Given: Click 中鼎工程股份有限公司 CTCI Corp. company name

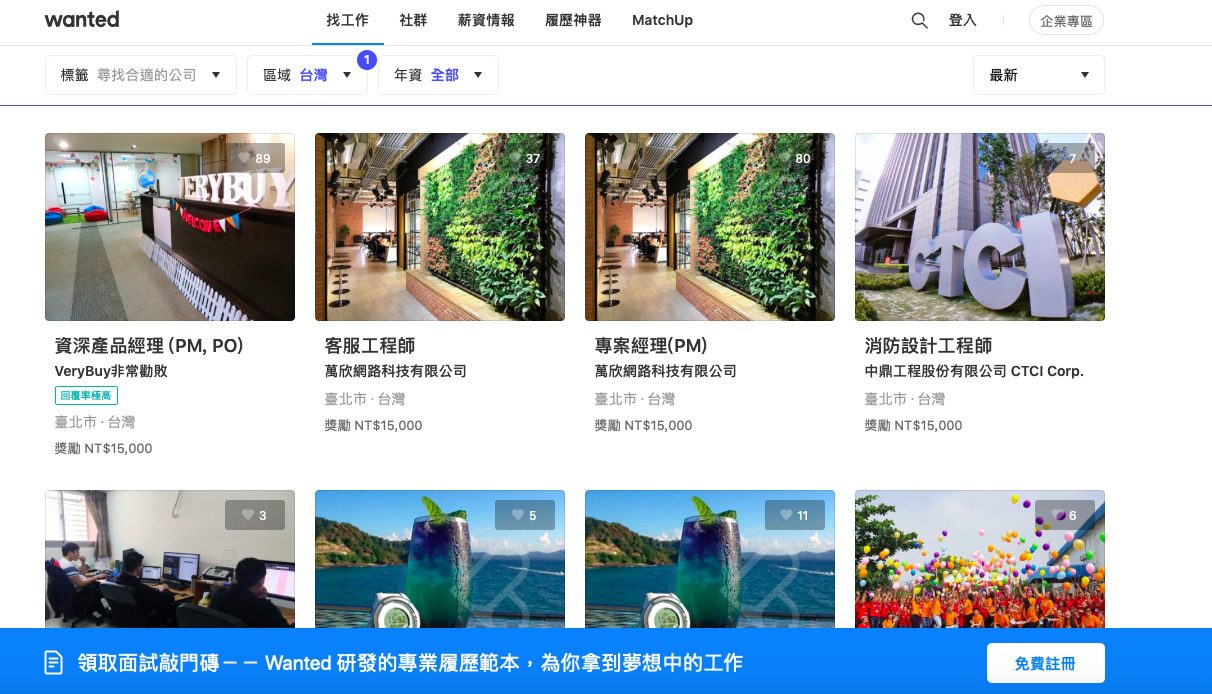Looking at the screenshot, I should point(974,371).
